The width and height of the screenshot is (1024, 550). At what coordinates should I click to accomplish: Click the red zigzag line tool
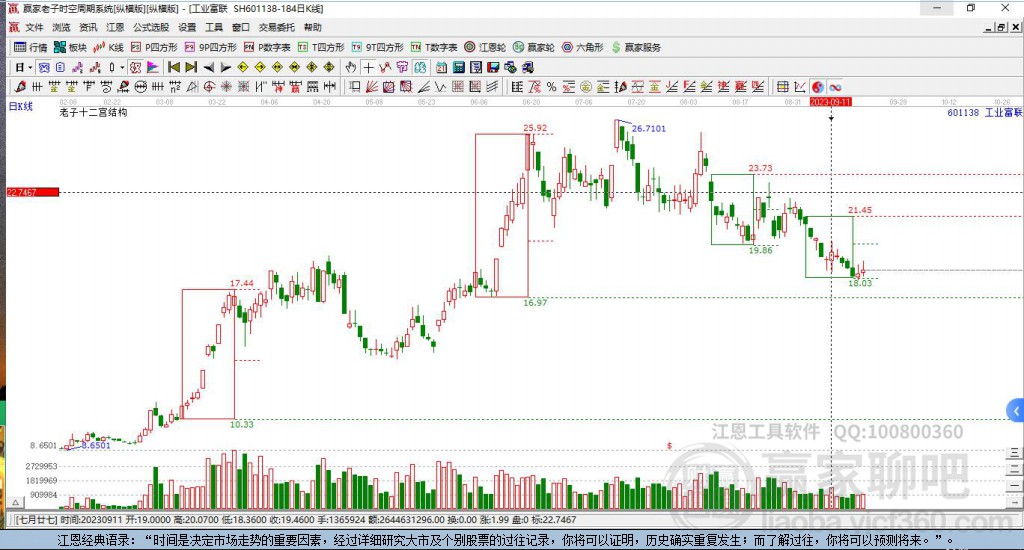click(x=385, y=67)
